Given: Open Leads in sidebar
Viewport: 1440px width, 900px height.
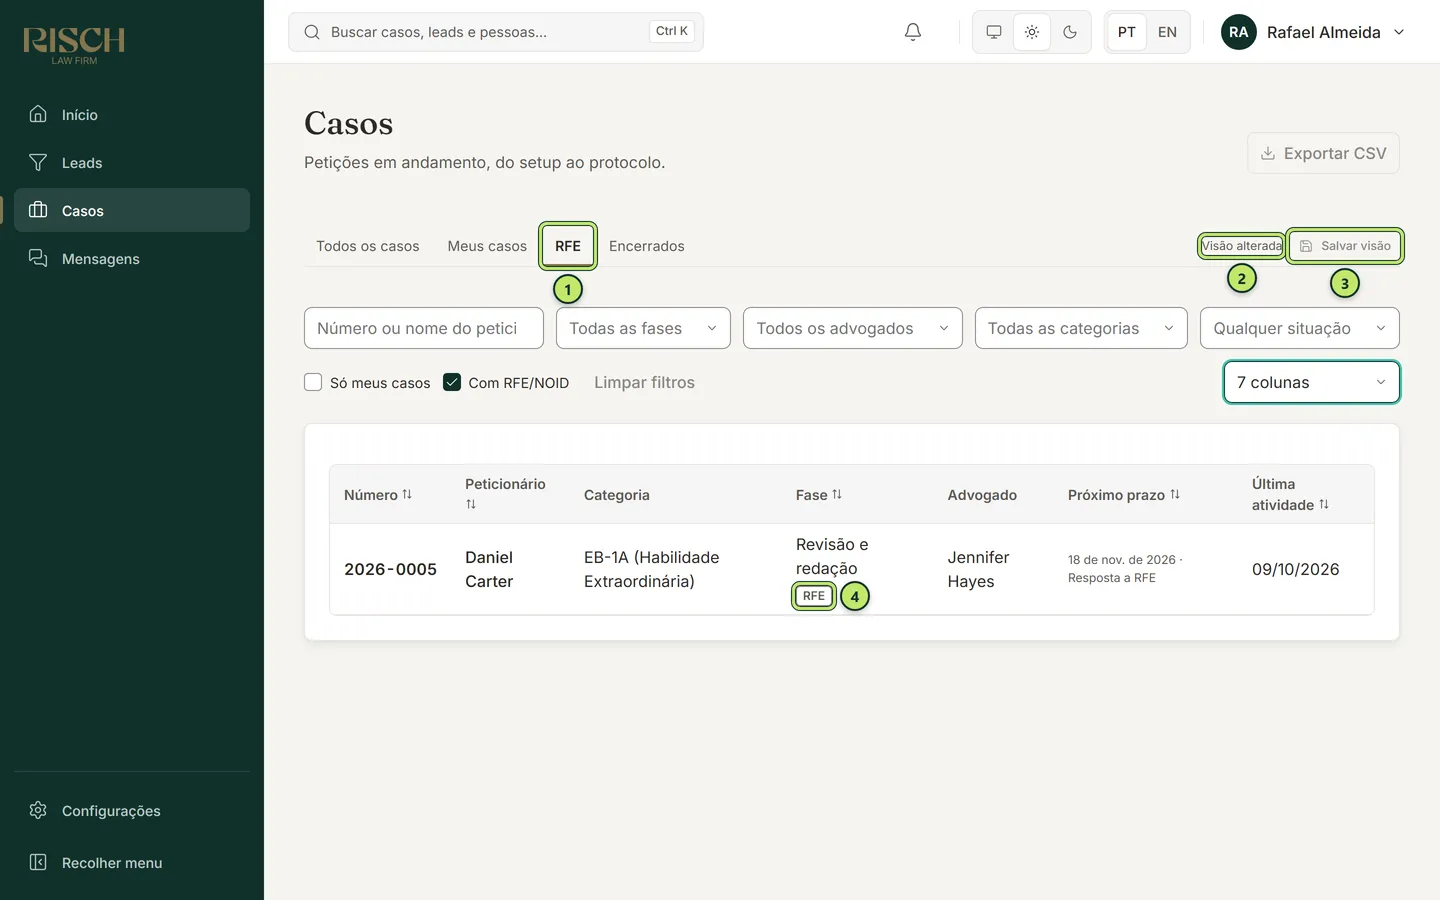Looking at the screenshot, I should (132, 162).
